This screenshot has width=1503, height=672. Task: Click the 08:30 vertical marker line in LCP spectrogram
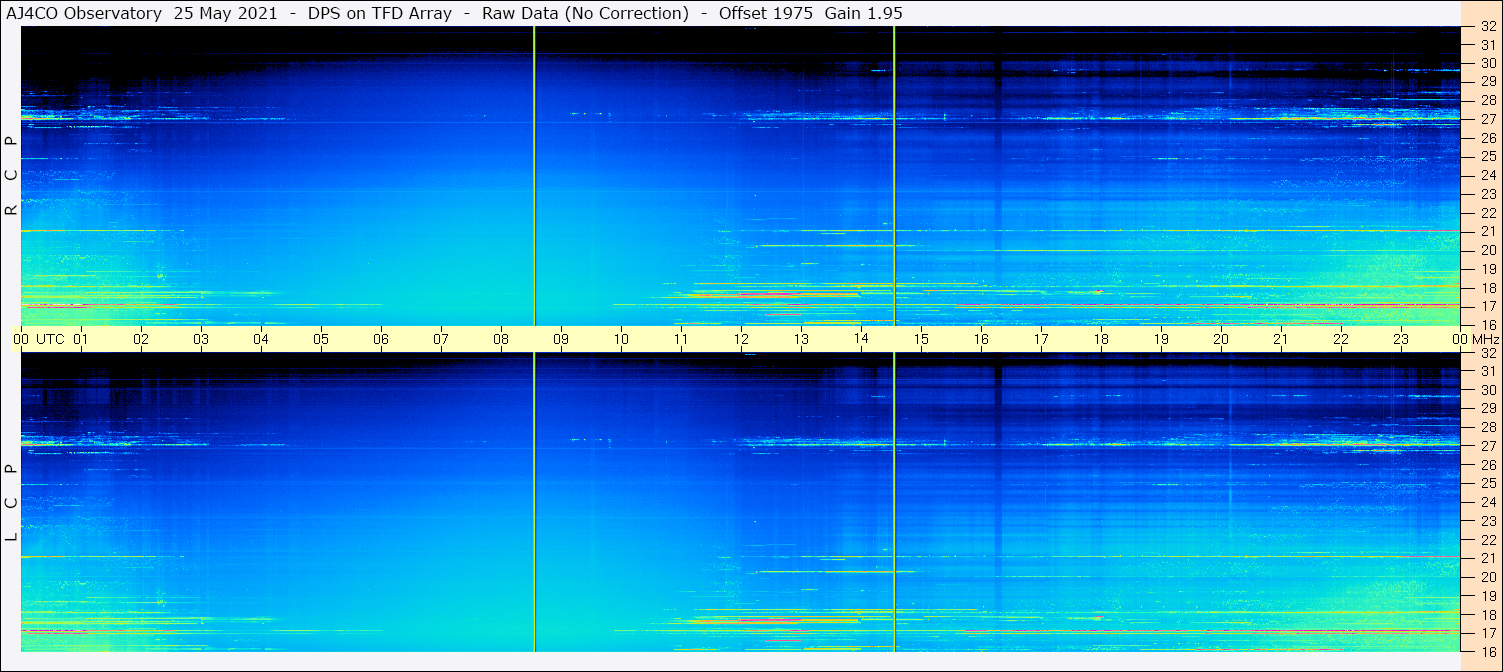click(x=534, y=502)
